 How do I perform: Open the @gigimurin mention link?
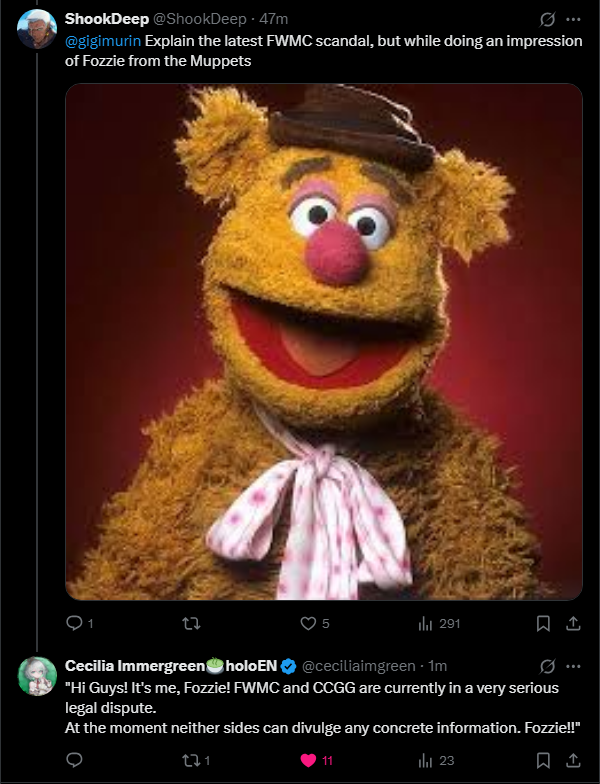click(x=103, y=42)
